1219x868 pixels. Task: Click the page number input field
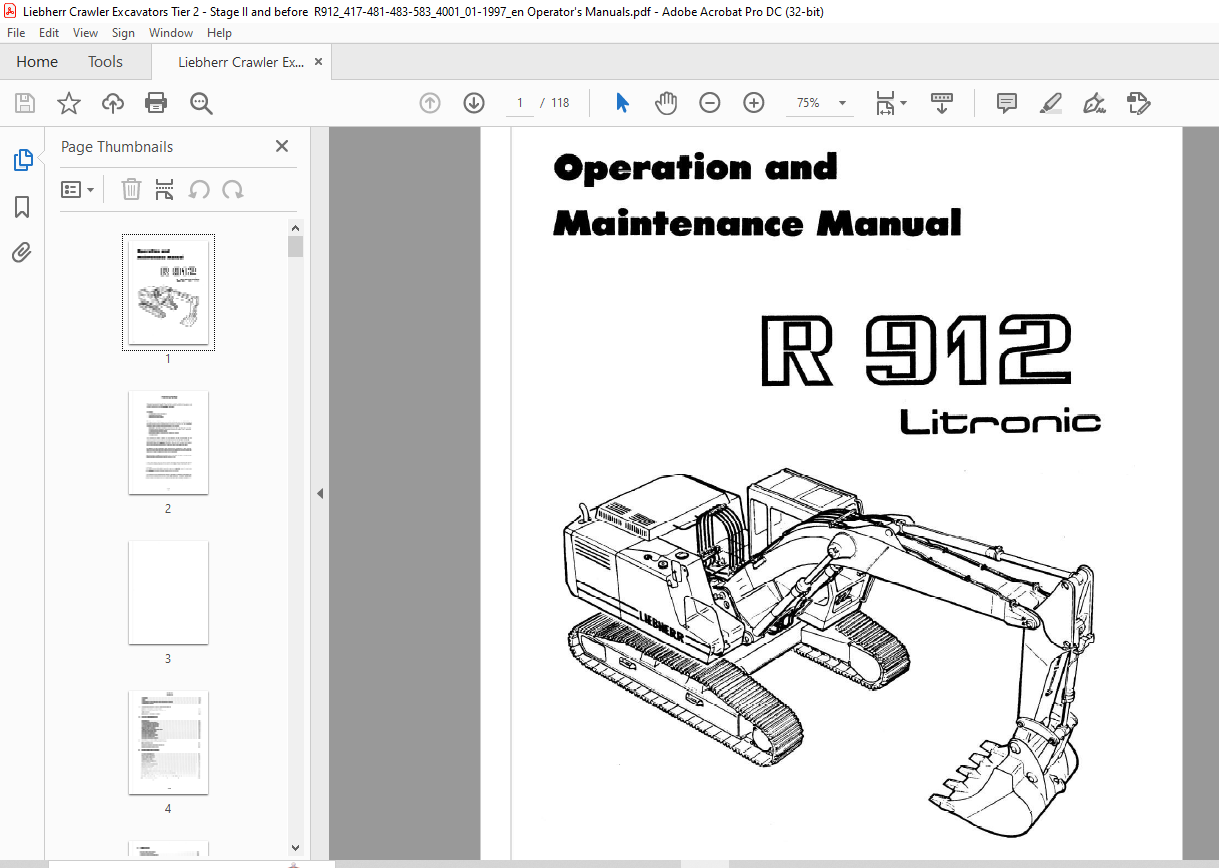[520, 103]
